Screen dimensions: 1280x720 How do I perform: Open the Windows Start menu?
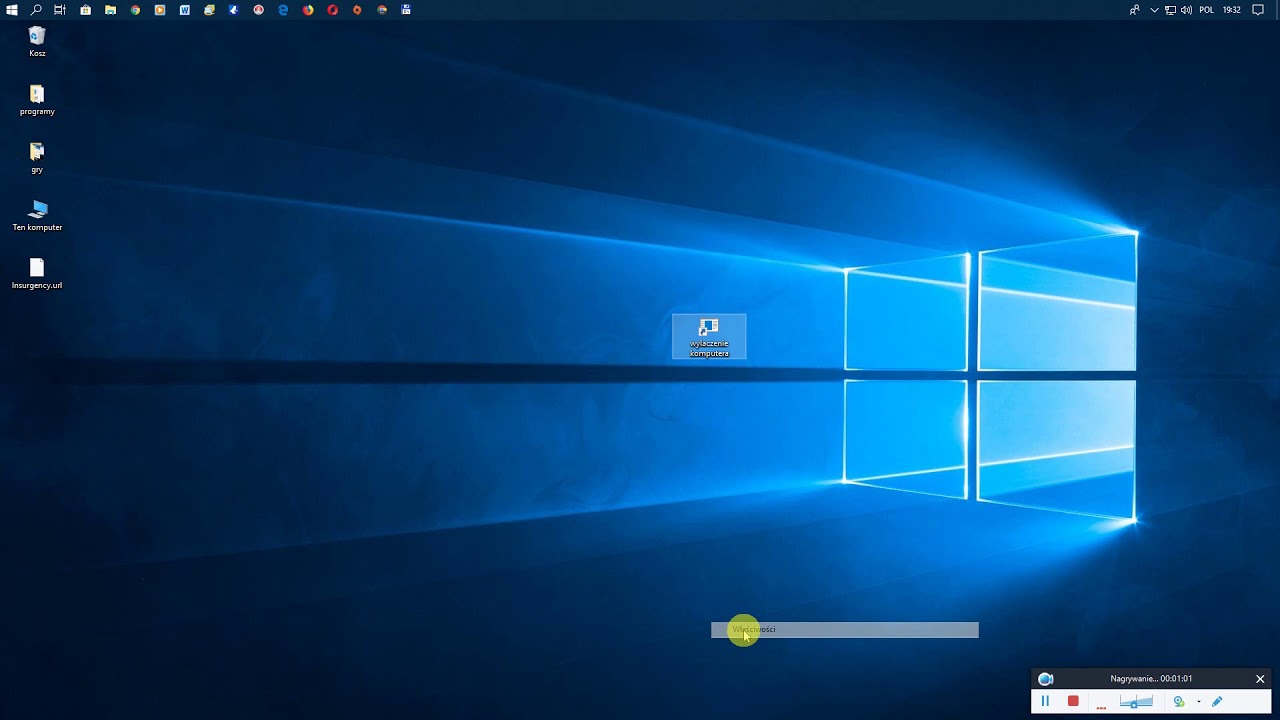12,10
